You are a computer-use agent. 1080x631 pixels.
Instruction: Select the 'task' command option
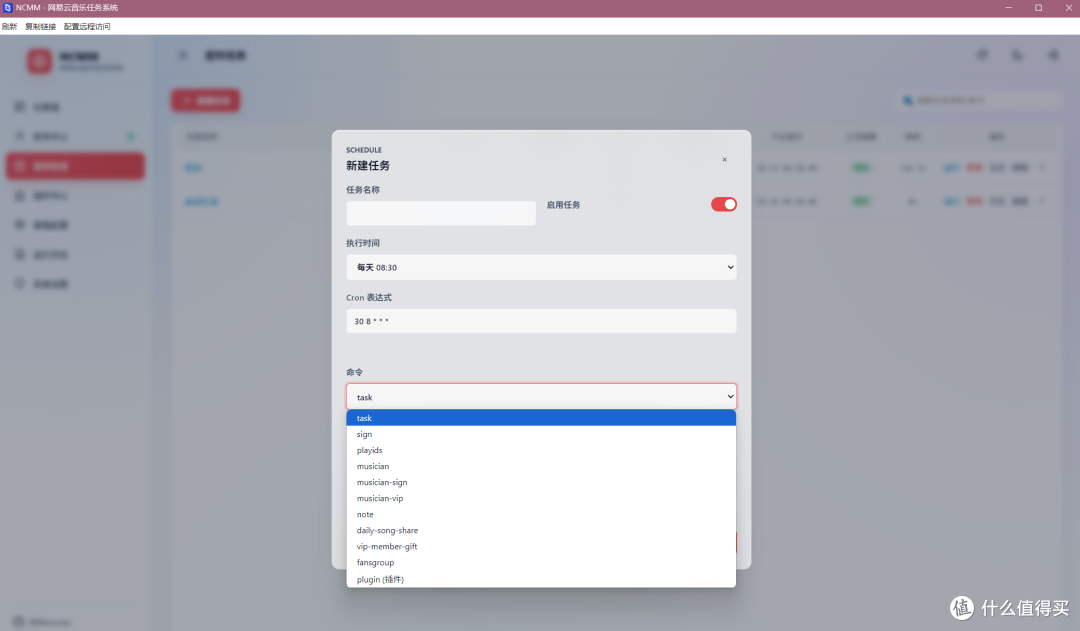point(541,418)
